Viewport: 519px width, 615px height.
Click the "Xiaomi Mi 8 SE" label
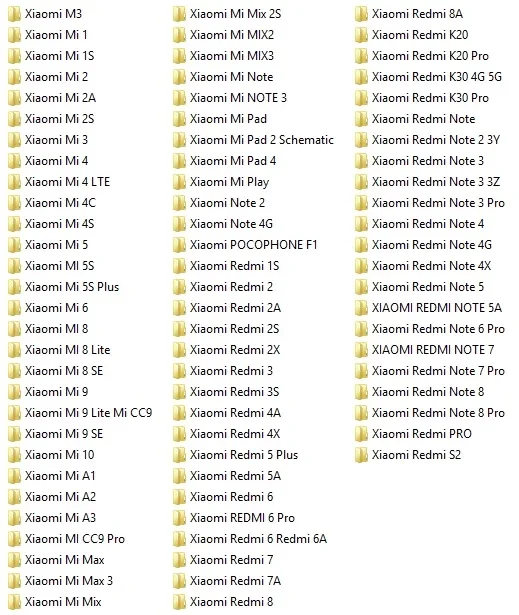64,371
